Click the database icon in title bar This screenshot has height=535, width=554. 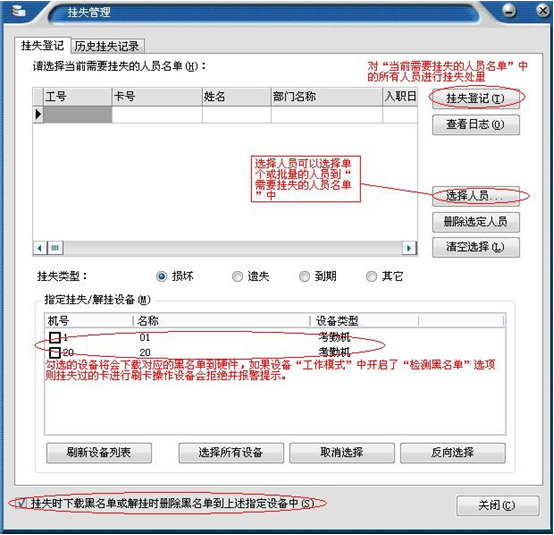pos(18,11)
